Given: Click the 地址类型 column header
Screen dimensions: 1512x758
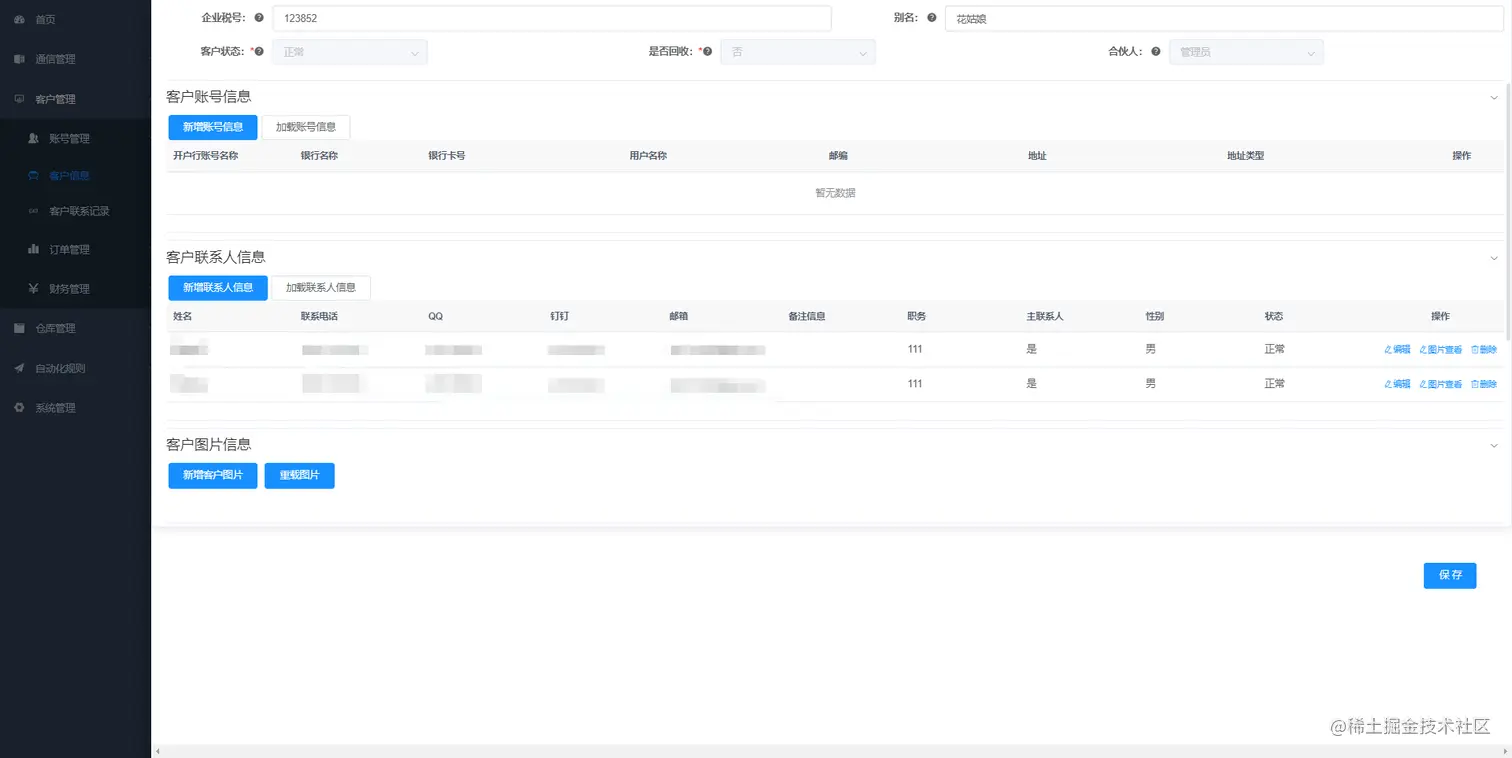Looking at the screenshot, I should coord(1246,156).
